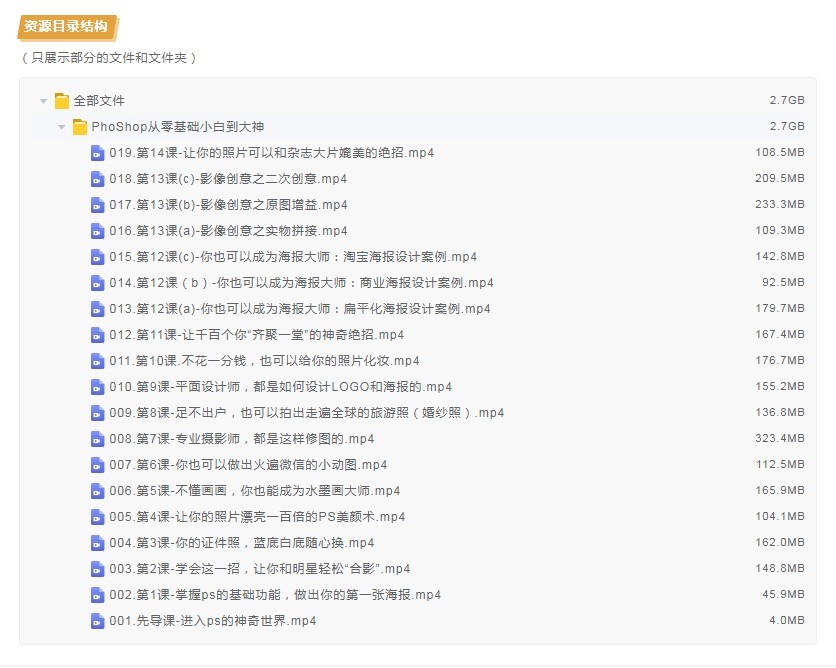This screenshot has height=668, width=836.
Task: Collapse the PhoShop从零基础小白到大神 folder arrow
Action: pos(62,127)
